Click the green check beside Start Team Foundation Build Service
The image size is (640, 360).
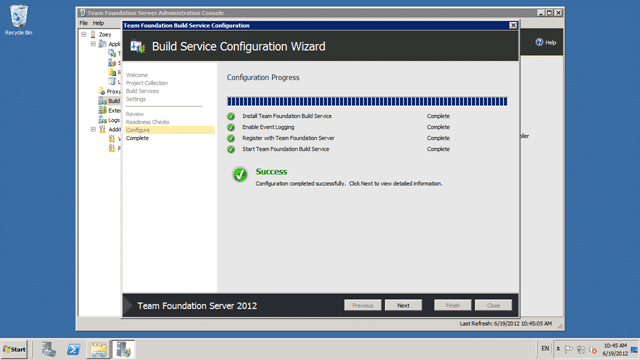(231, 149)
